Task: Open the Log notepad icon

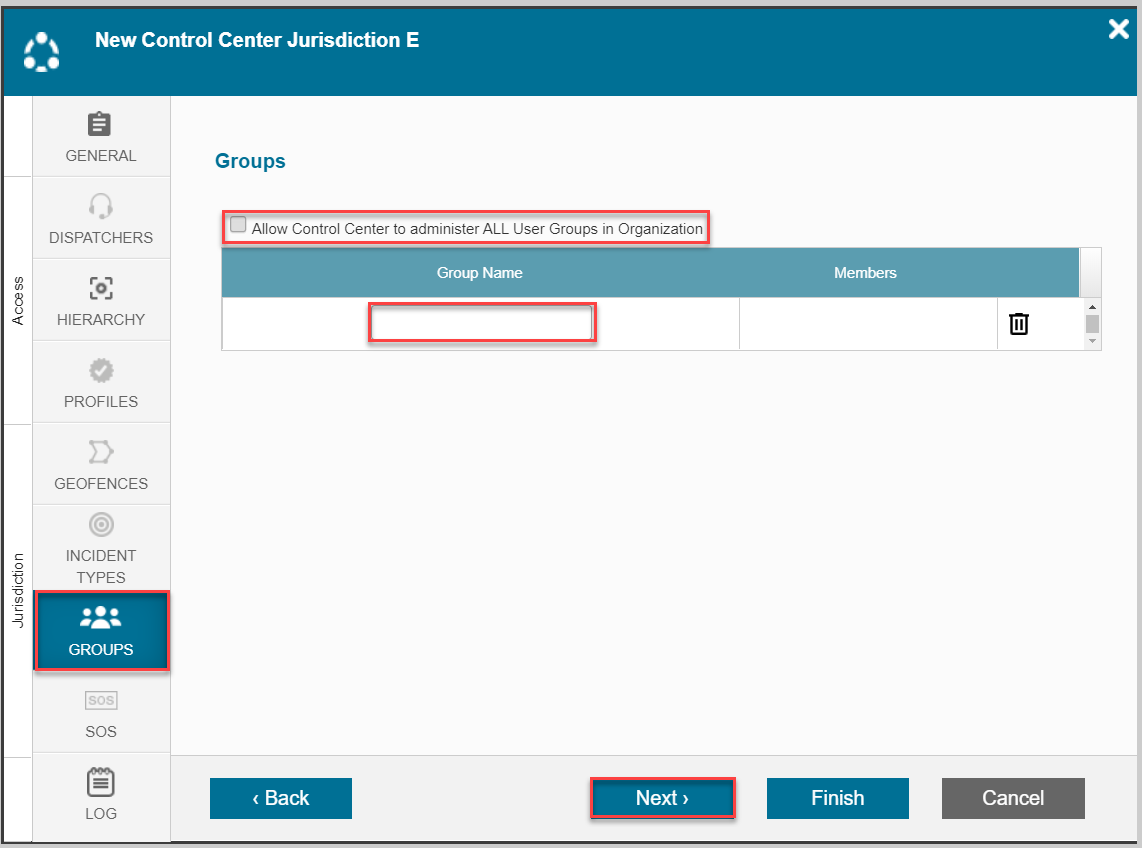Action: [100, 782]
